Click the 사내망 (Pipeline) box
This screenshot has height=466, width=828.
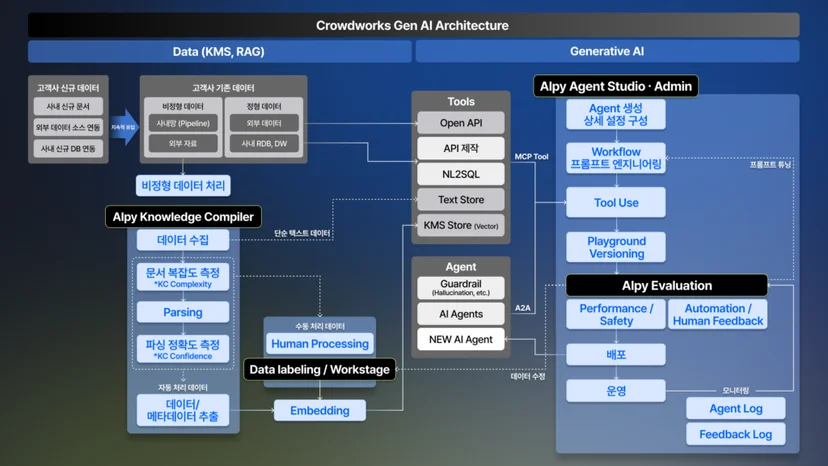(183, 123)
